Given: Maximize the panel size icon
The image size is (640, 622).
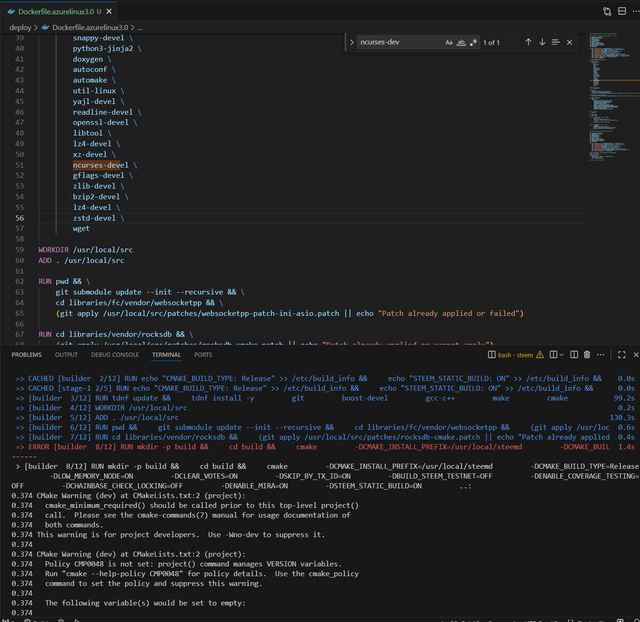Looking at the screenshot, I should 622,355.
